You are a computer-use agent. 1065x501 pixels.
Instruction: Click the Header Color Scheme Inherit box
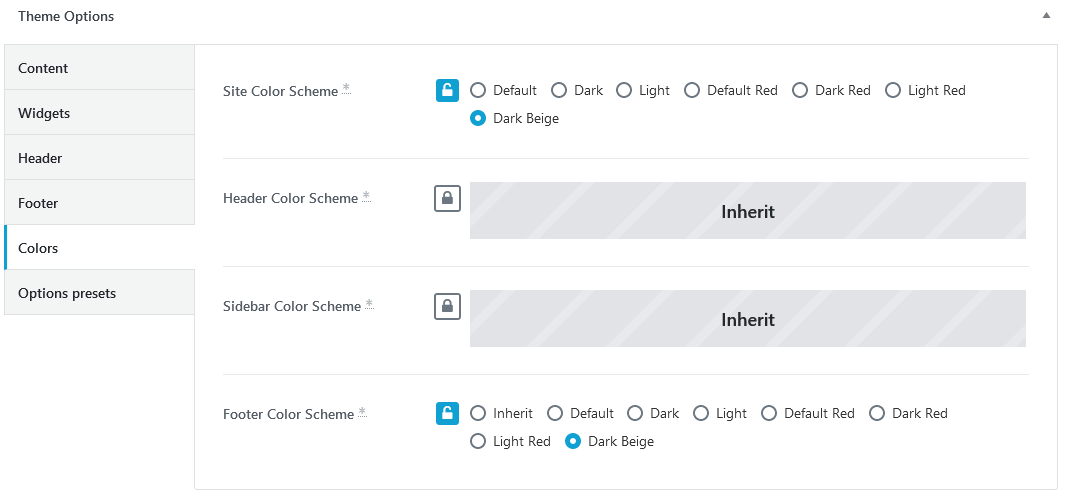(748, 210)
